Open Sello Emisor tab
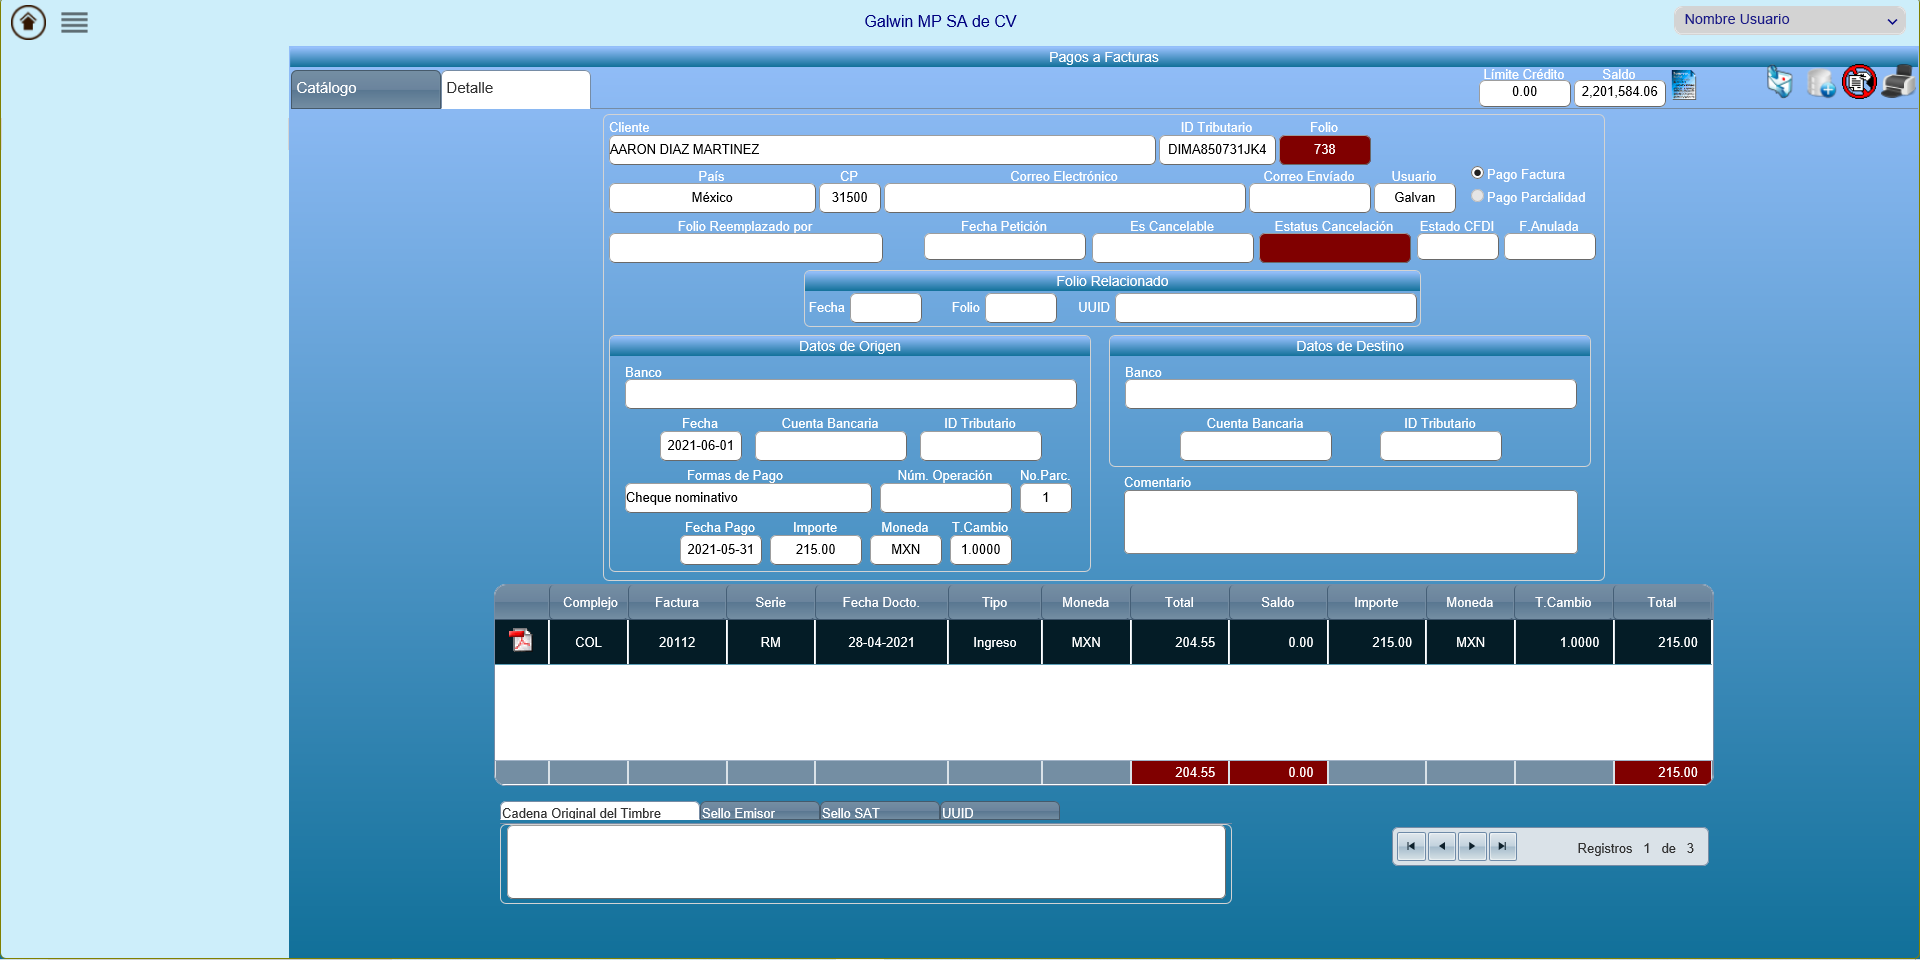 [759, 812]
